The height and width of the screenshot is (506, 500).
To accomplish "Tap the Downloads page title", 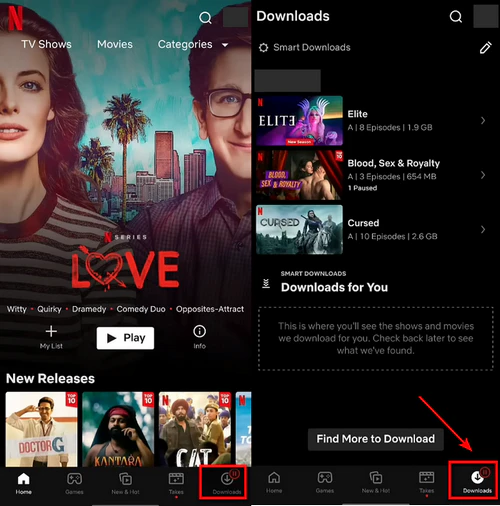I will pos(293,16).
